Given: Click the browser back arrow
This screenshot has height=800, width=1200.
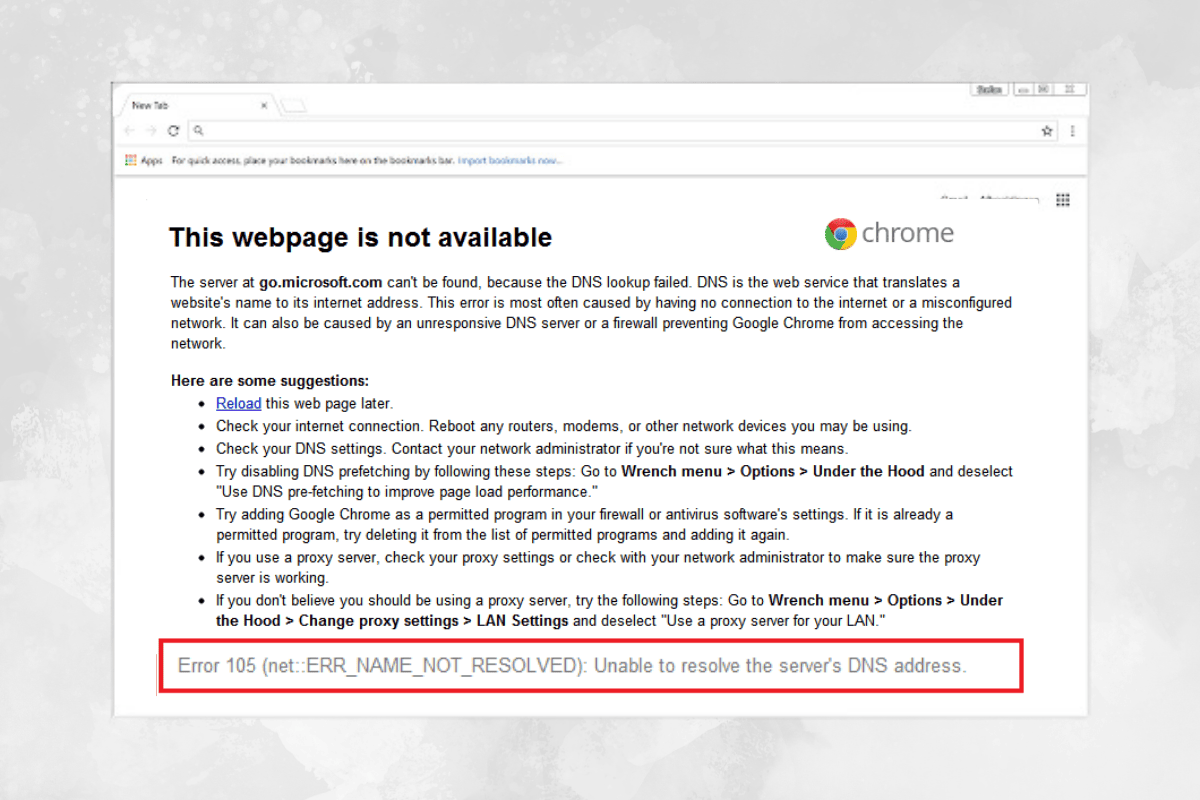Looking at the screenshot, I should (x=129, y=131).
